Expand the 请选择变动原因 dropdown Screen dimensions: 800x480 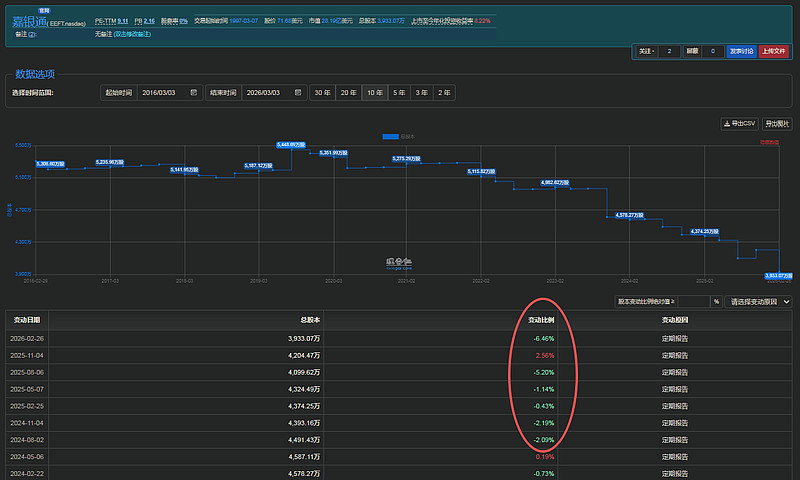758,301
